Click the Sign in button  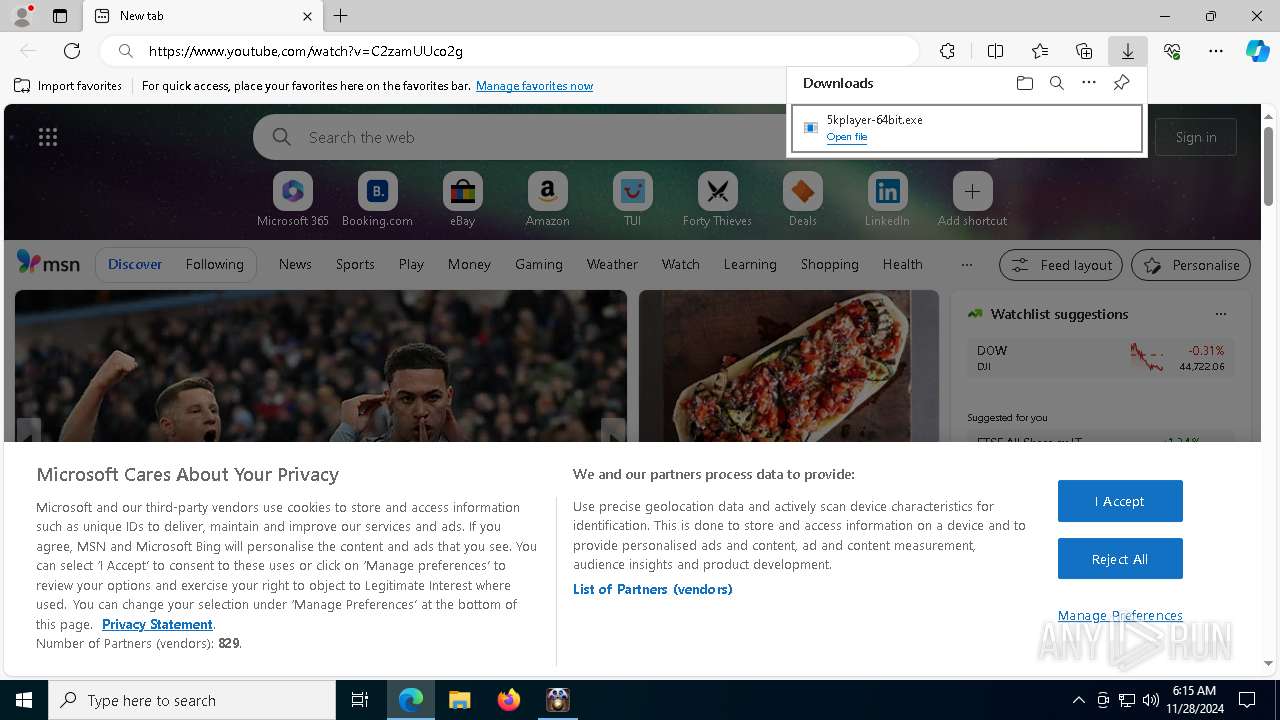[x=1196, y=137]
